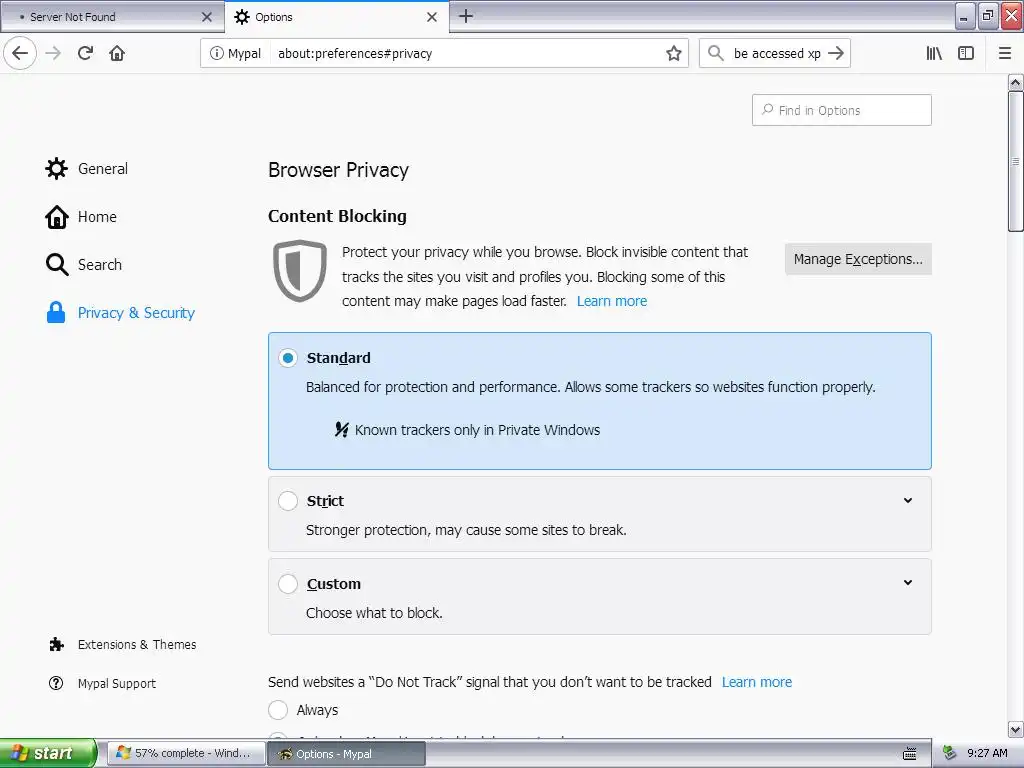Open the Library icon in toolbar
Screen dimensions: 1024x768
[934, 53]
